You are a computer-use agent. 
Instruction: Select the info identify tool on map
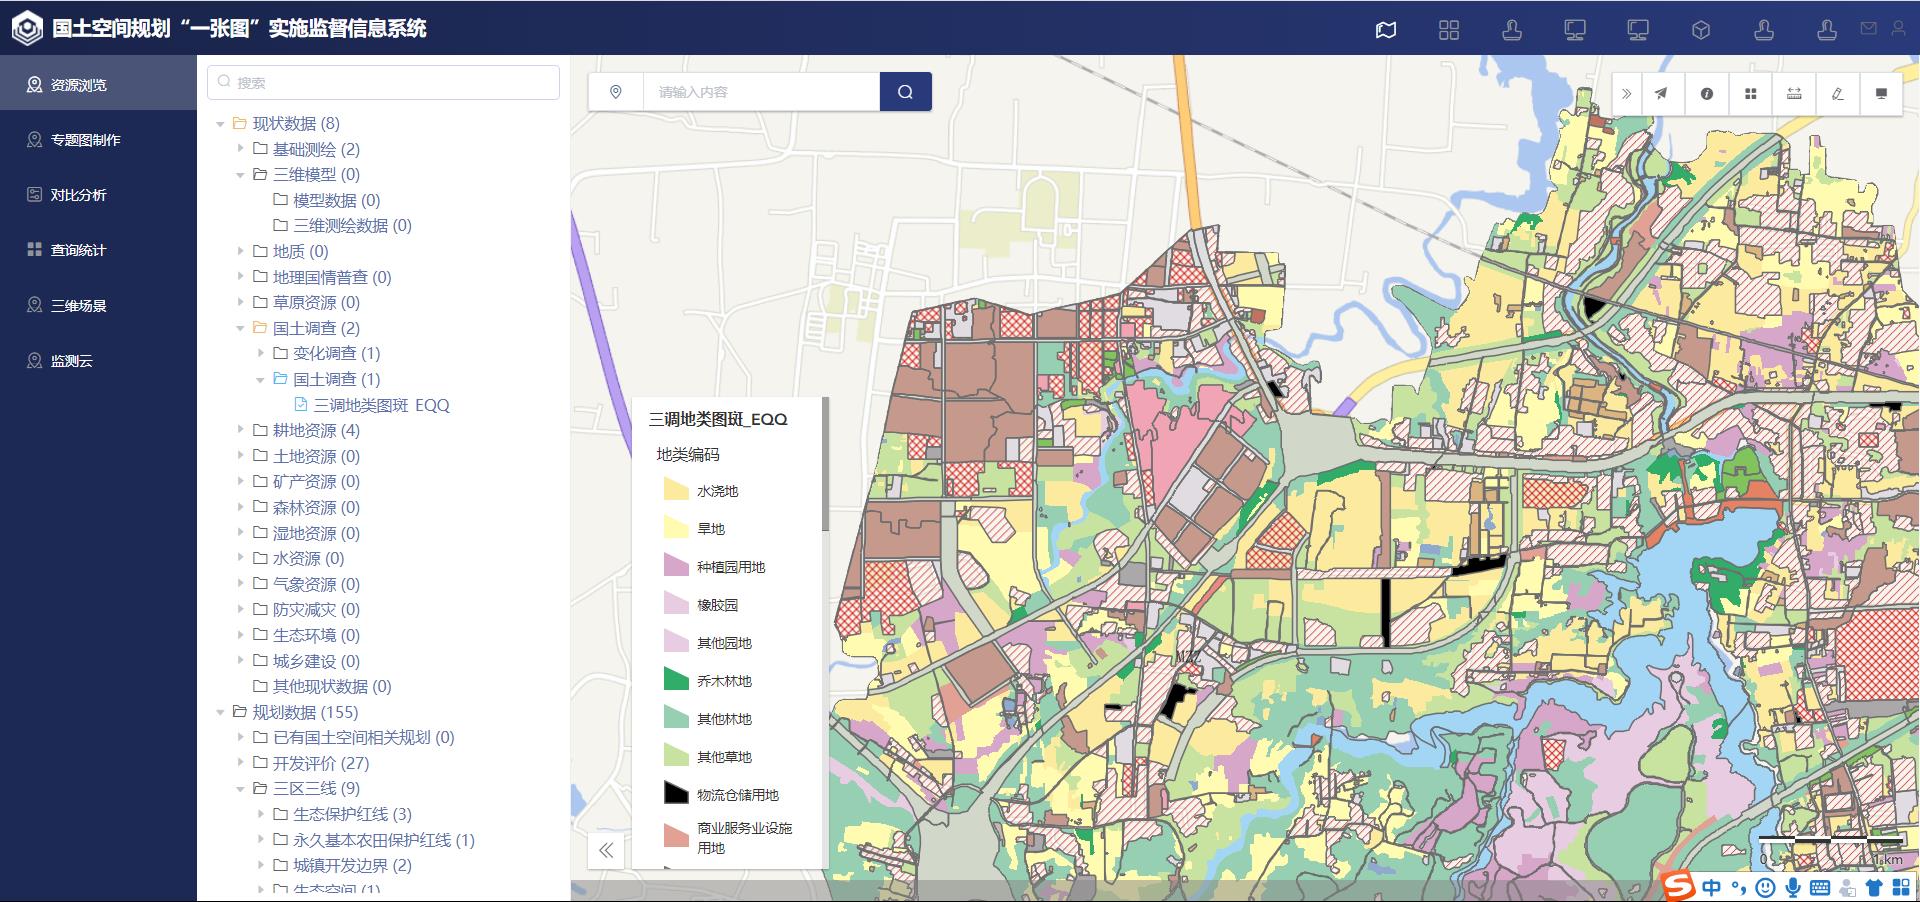[1707, 93]
